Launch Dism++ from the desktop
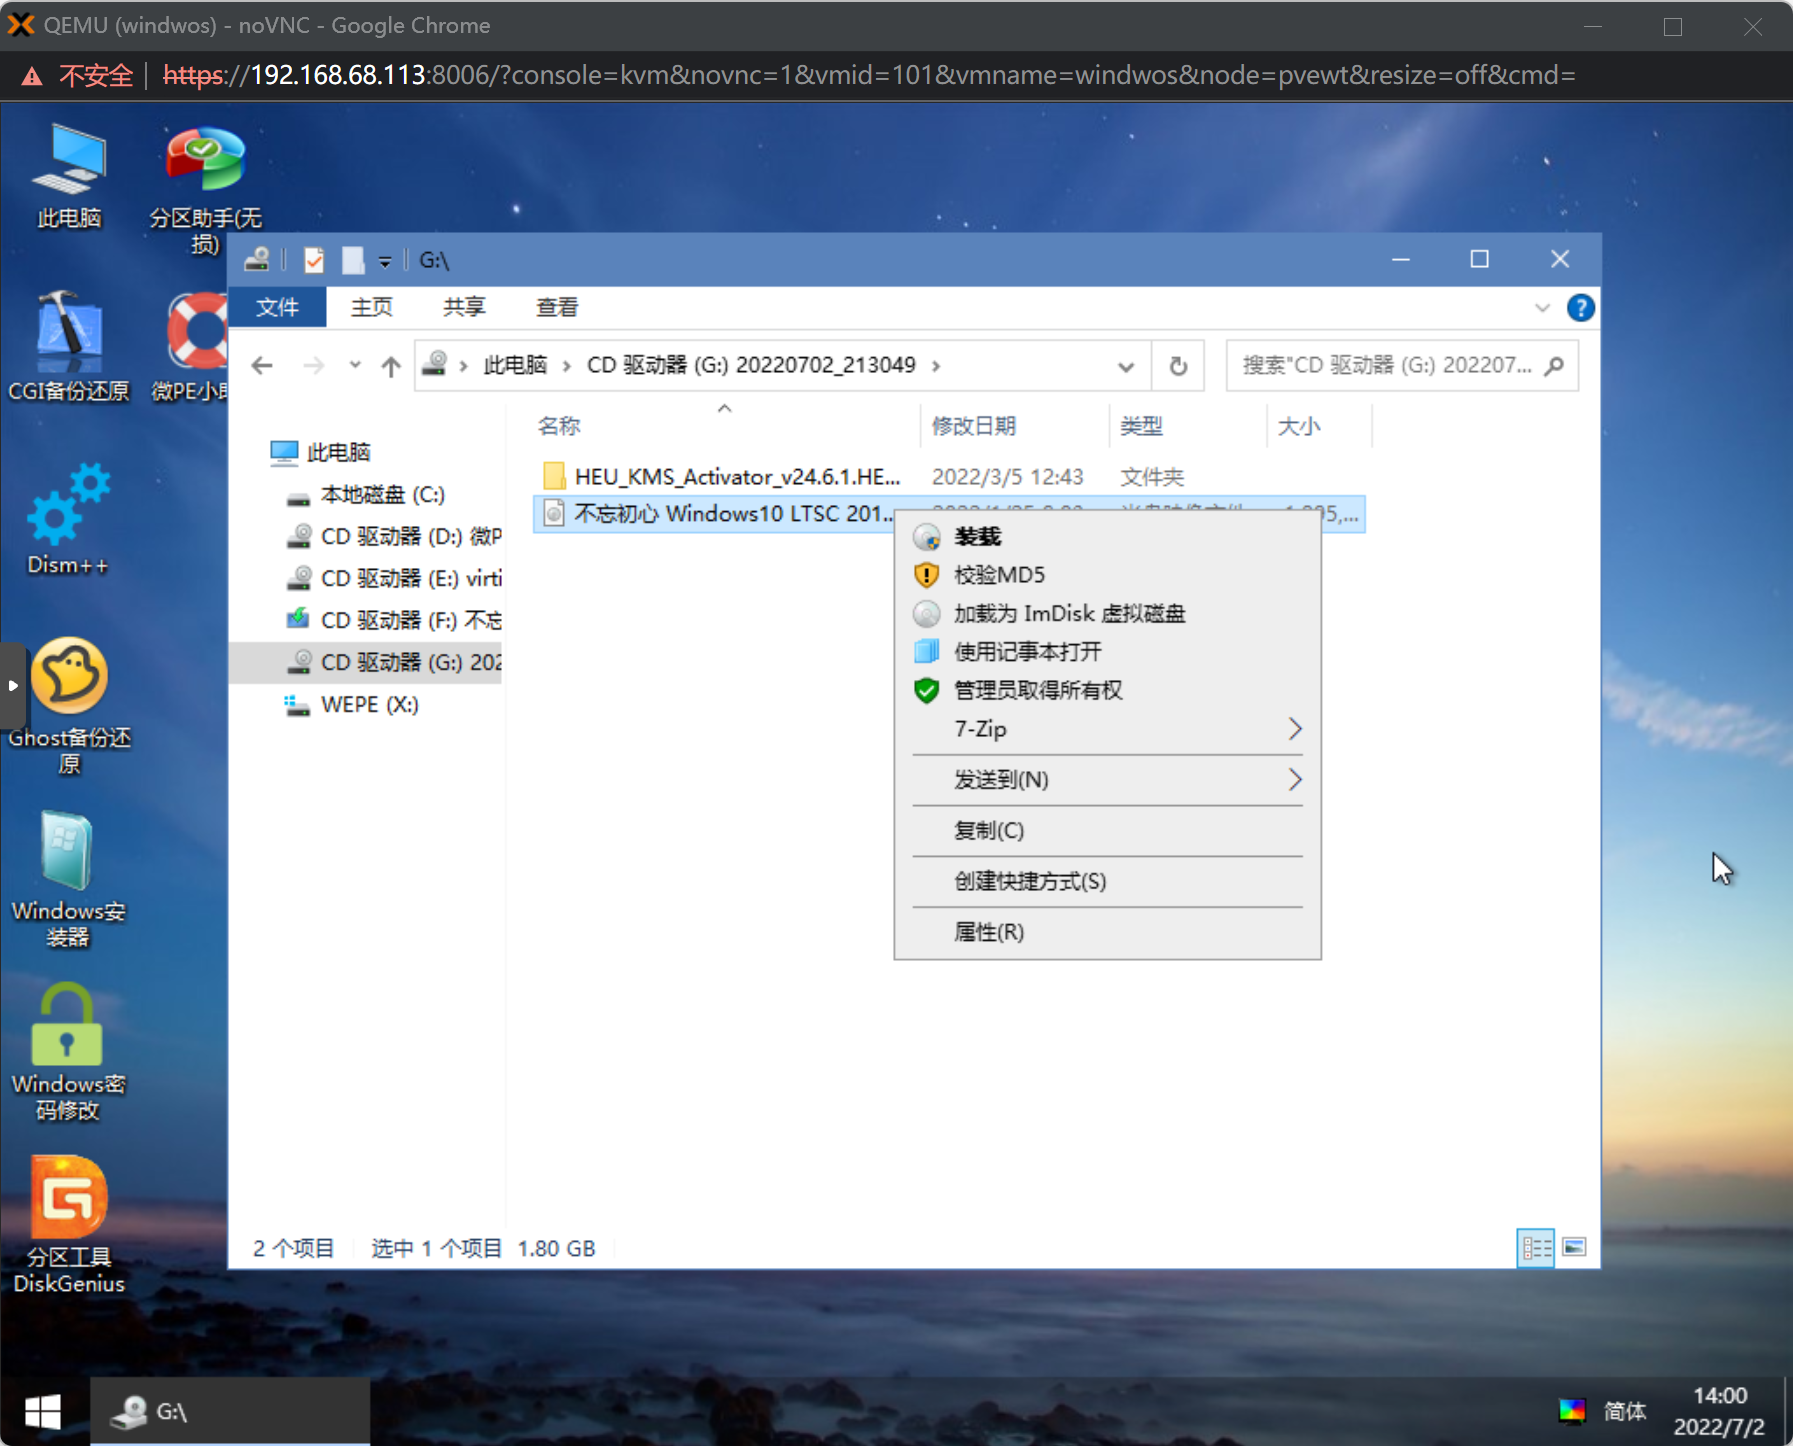Viewport: 1793px width, 1446px height. [68, 518]
